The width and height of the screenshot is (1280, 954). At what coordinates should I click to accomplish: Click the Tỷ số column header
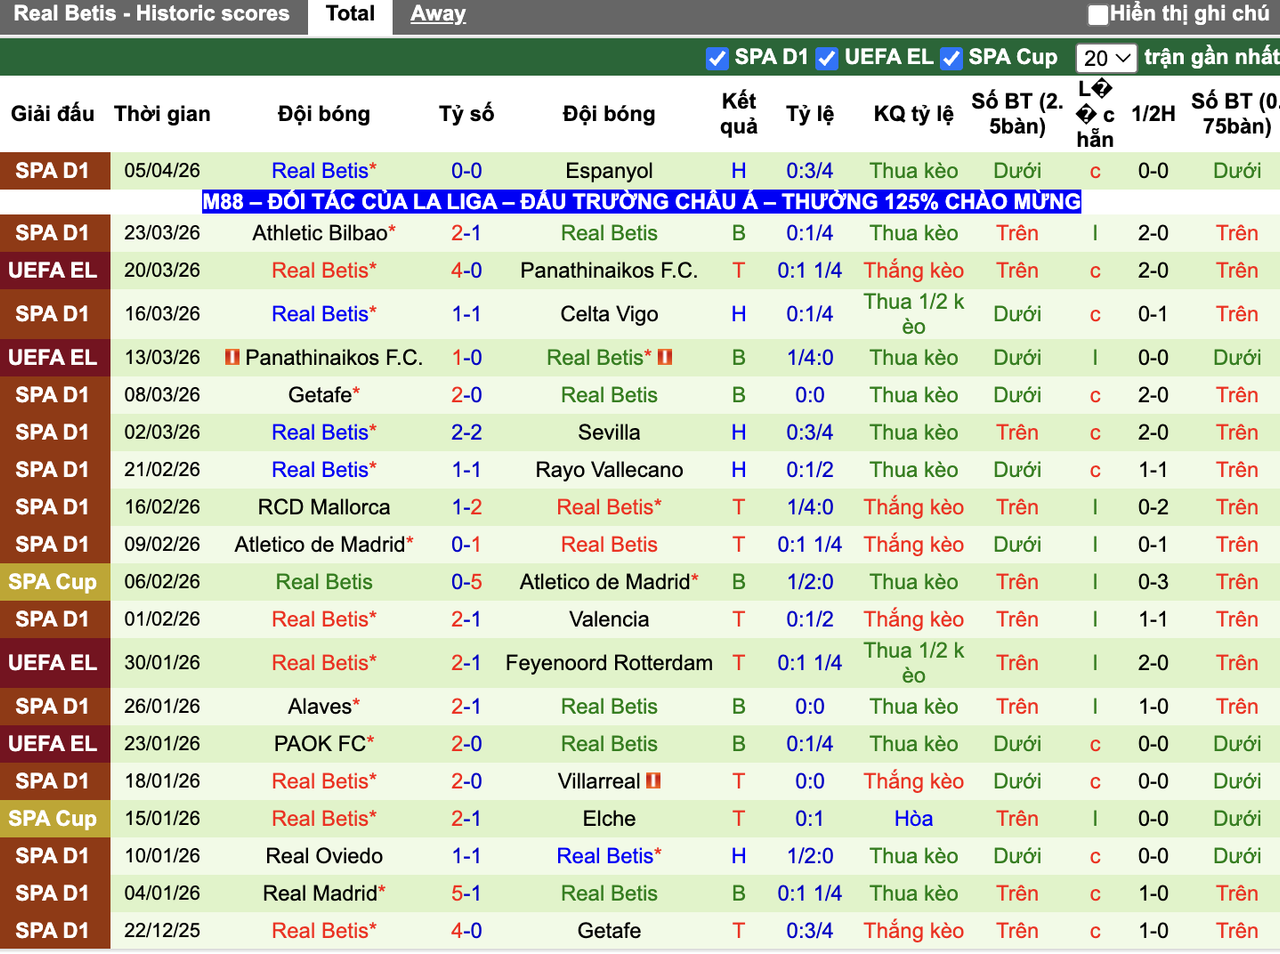coord(466,114)
